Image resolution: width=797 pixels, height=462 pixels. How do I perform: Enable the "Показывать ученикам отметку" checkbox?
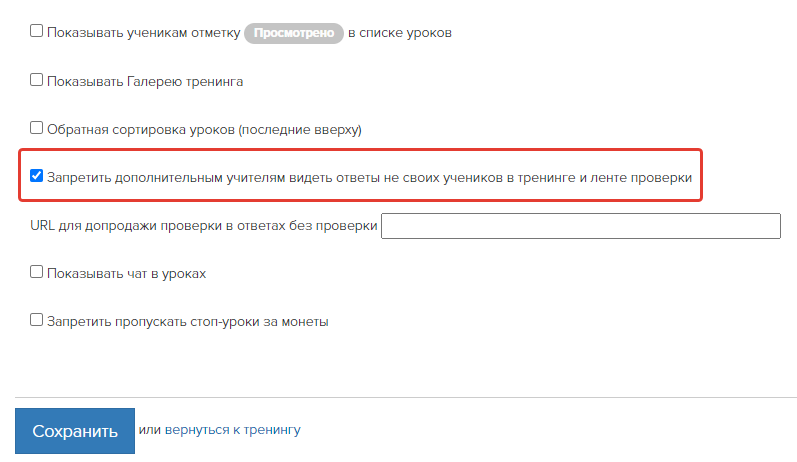click(36, 31)
